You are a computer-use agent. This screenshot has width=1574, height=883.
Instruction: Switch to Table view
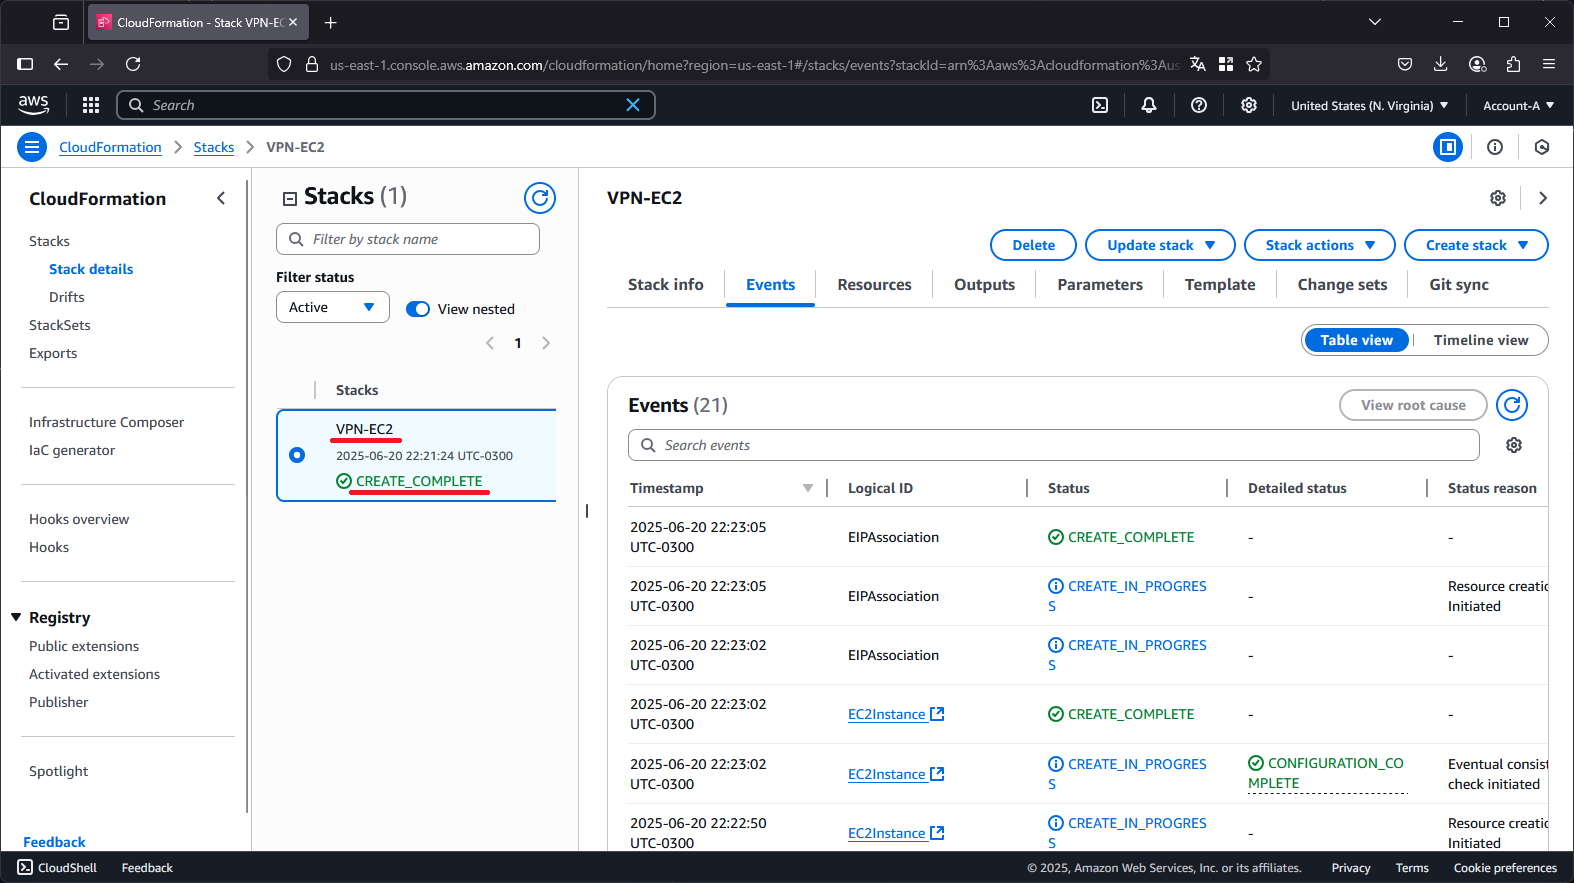(x=1356, y=340)
